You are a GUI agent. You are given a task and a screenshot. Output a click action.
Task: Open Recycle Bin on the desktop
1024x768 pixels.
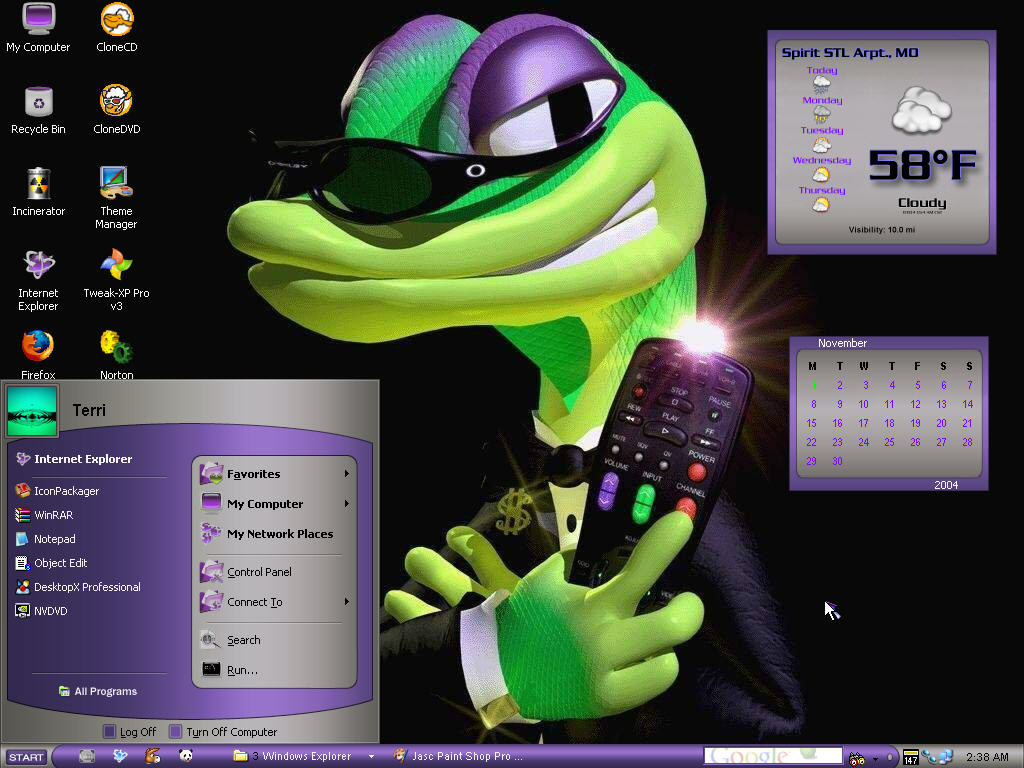coord(39,109)
